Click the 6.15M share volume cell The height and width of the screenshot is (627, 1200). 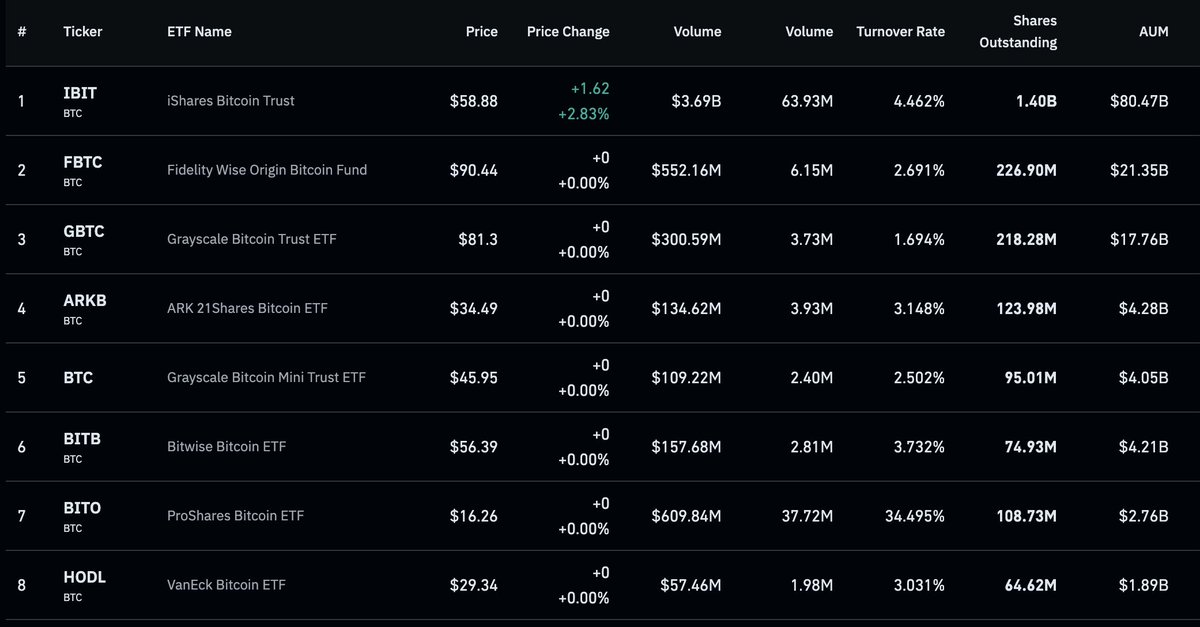[813, 170]
